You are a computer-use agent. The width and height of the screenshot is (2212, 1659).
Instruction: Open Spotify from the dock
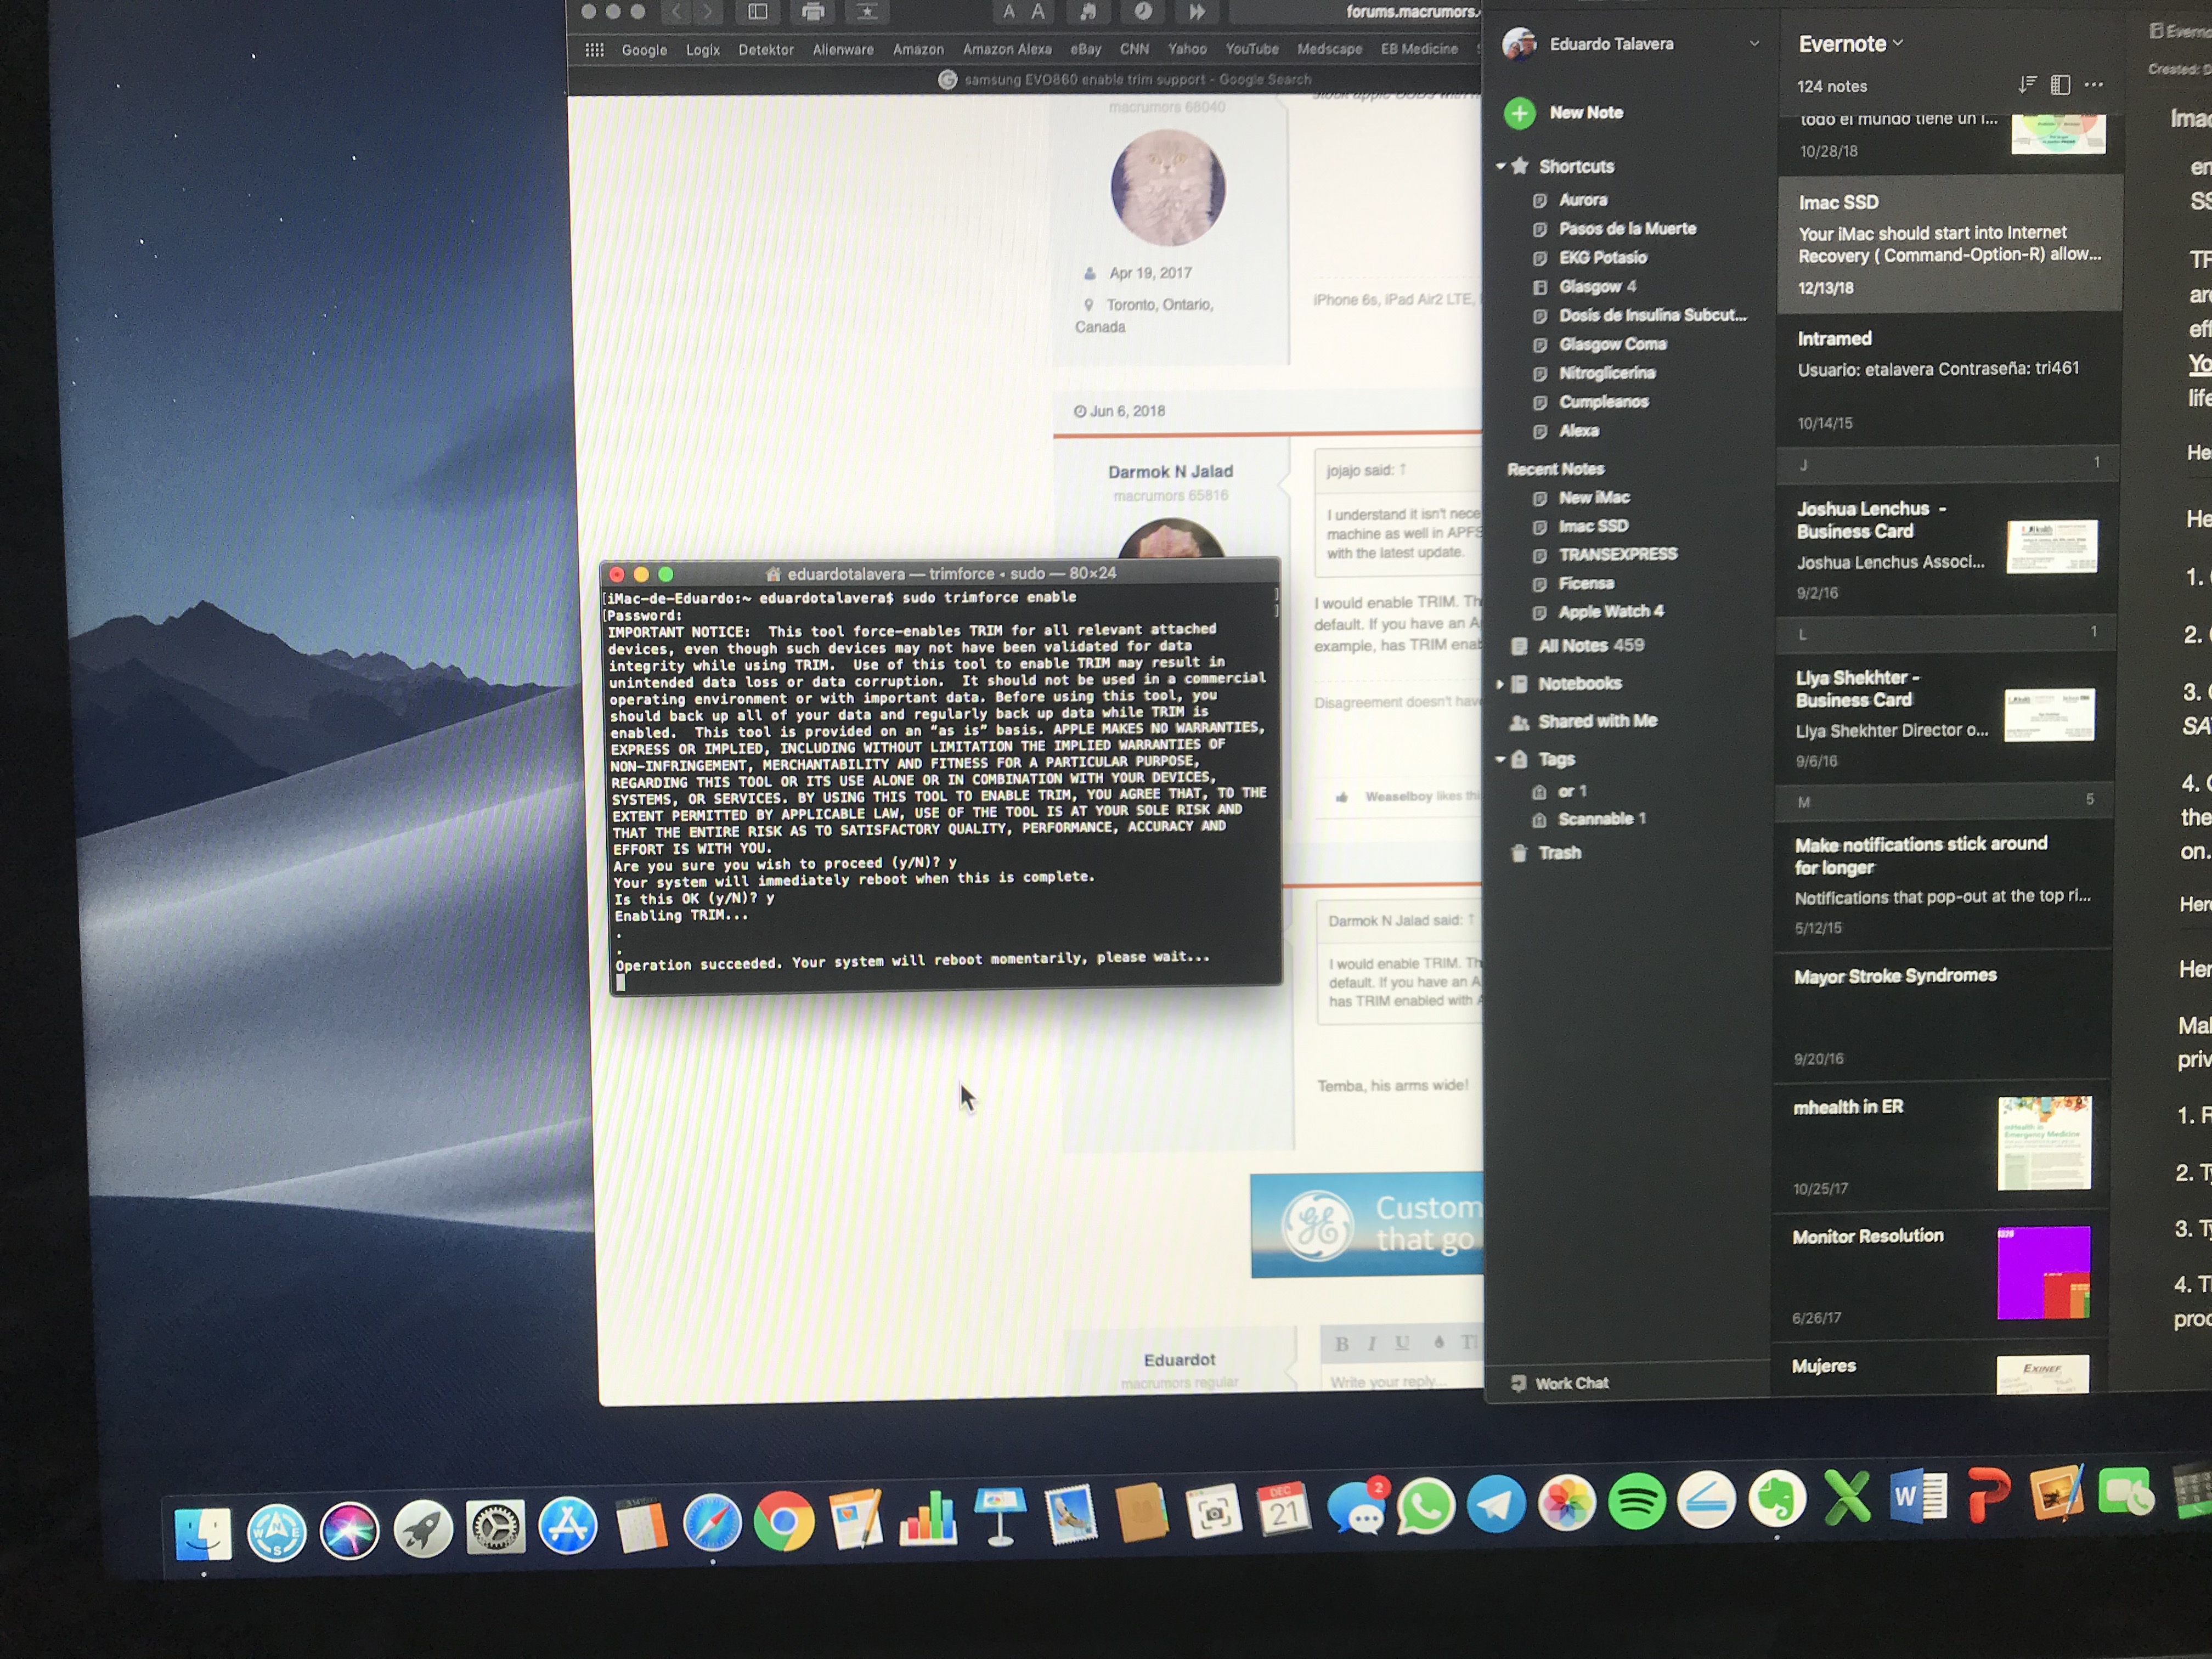1636,1500
